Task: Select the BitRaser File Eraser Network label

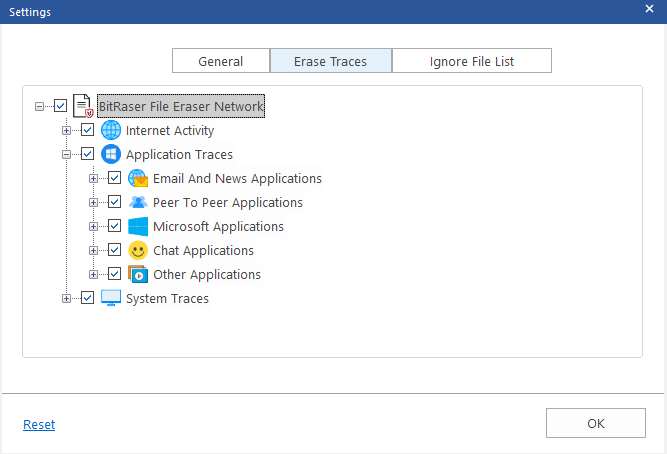Action: tap(181, 106)
